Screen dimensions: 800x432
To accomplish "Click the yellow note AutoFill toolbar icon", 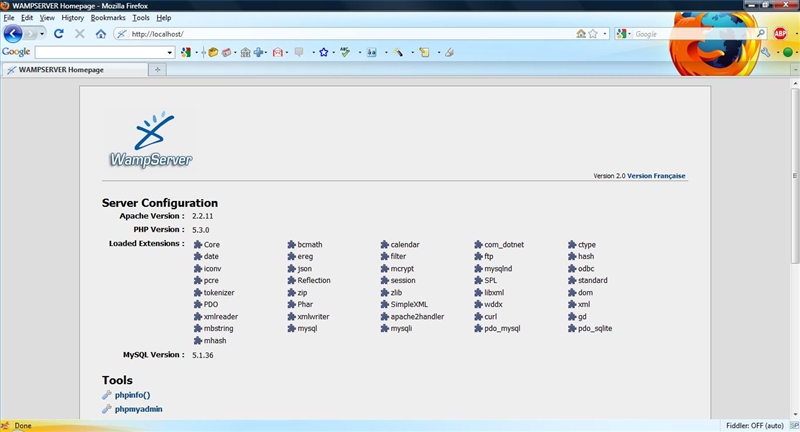I will tap(424, 52).
